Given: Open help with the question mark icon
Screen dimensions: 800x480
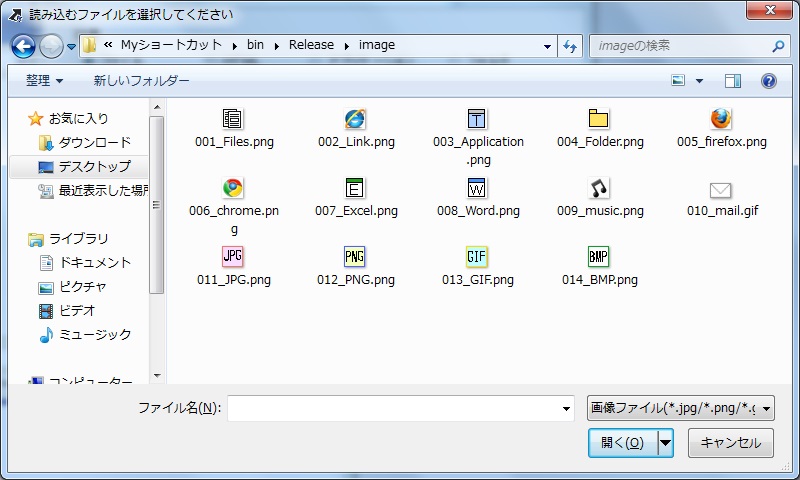Looking at the screenshot, I should click(769, 81).
